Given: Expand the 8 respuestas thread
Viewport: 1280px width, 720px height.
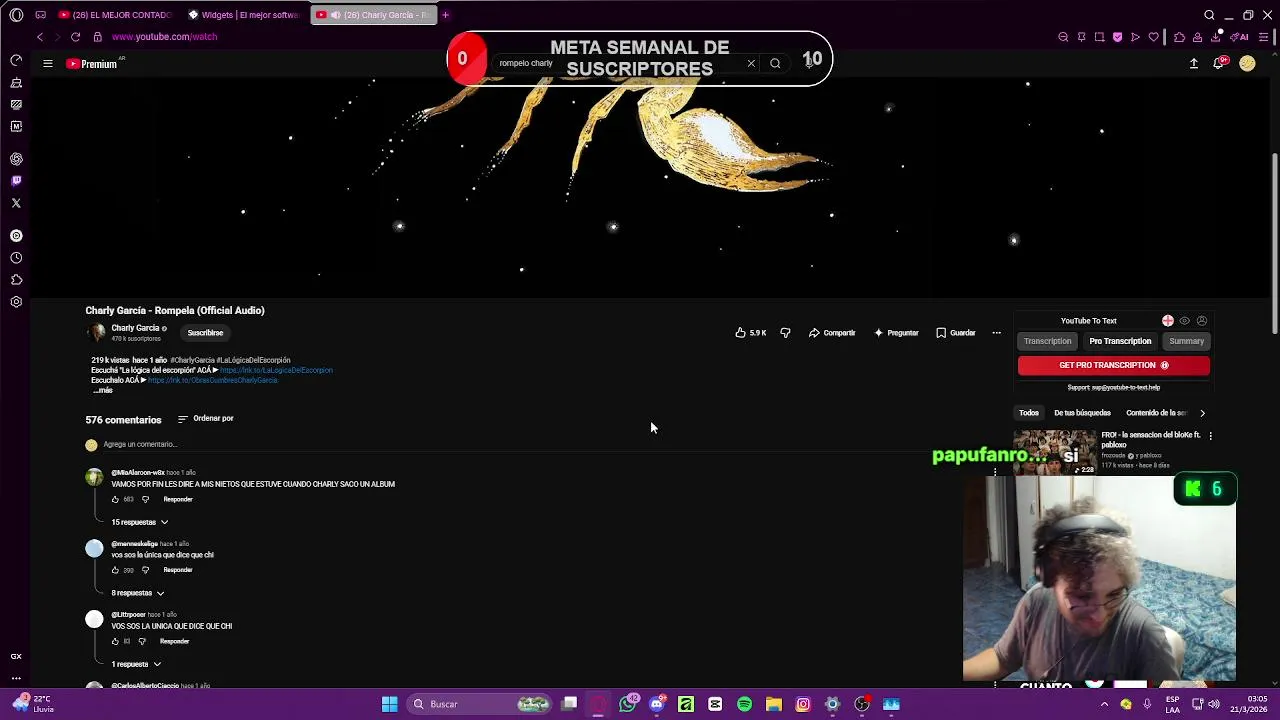Looking at the screenshot, I should (137, 593).
